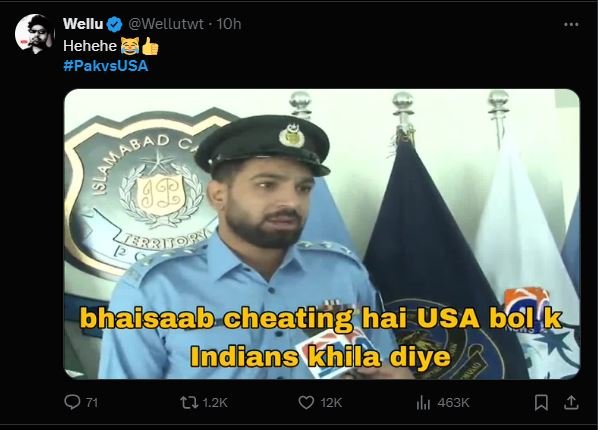Click the 71 replies count
Viewport: 598px width, 430px height.
click(92, 403)
